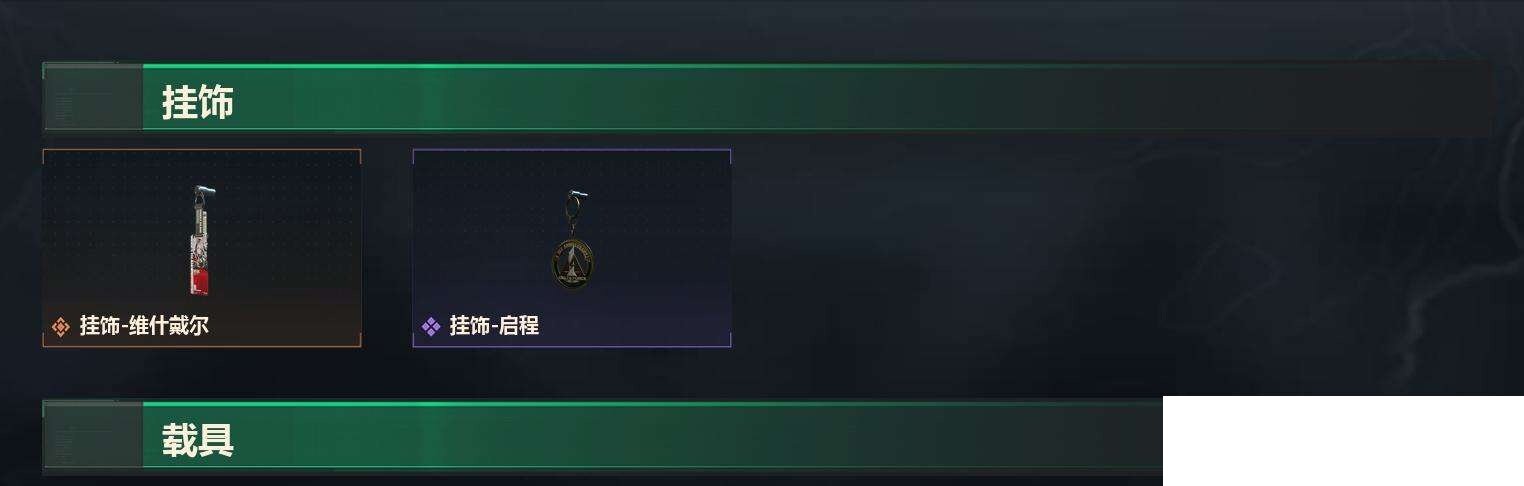This screenshot has height=486, width=1524.
Task: Click the 挂饰-启程 name label
Action: pos(494,326)
